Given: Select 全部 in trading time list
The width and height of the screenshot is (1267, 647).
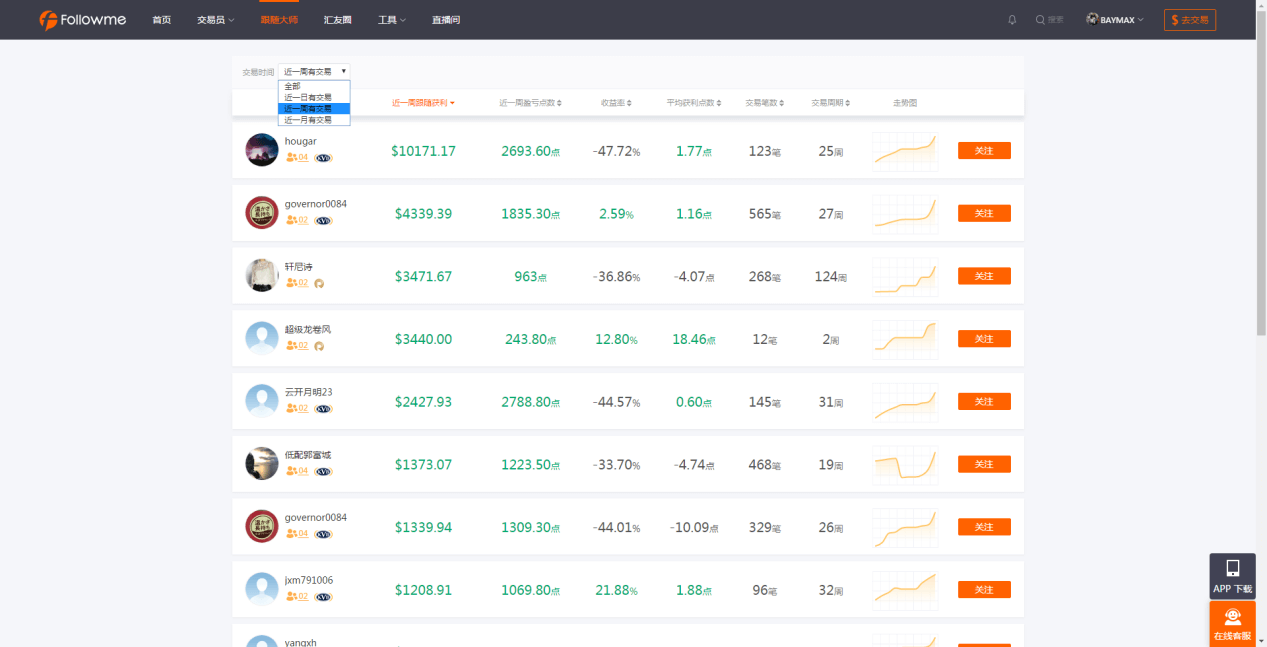Looking at the screenshot, I should 314,86.
